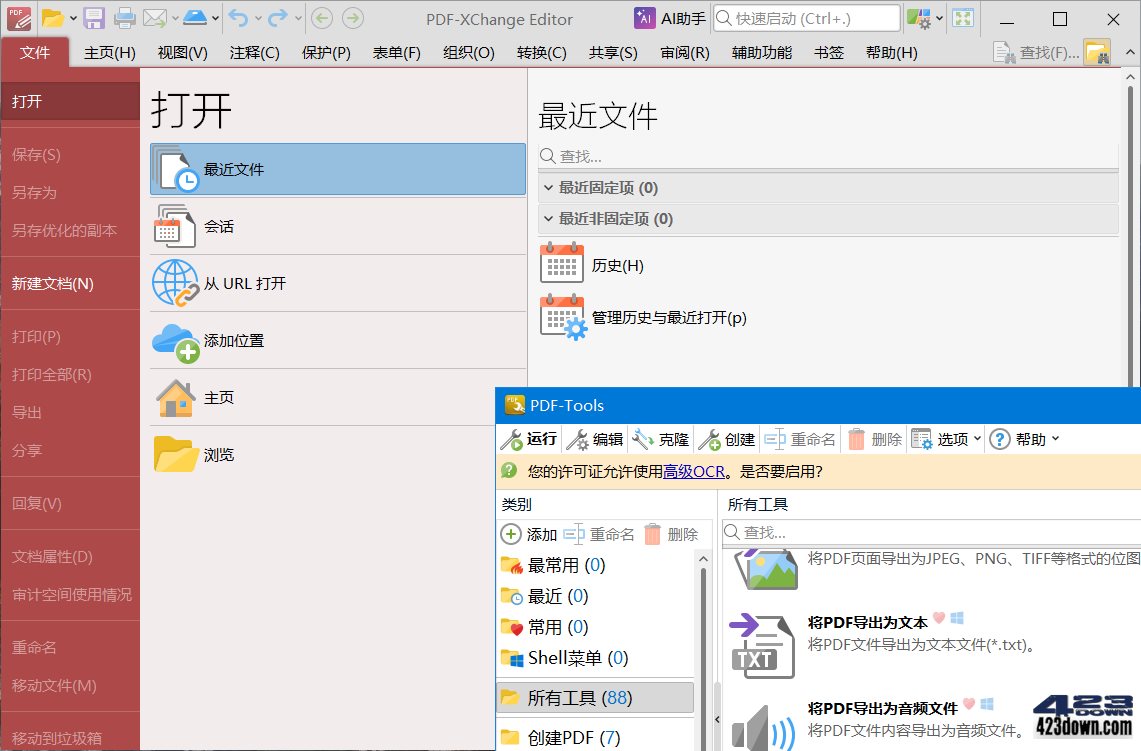The width and height of the screenshot is (1141, 751).
Task: Click 编辑 in PDF-Tools toolbar
Action: coord(595,439)
